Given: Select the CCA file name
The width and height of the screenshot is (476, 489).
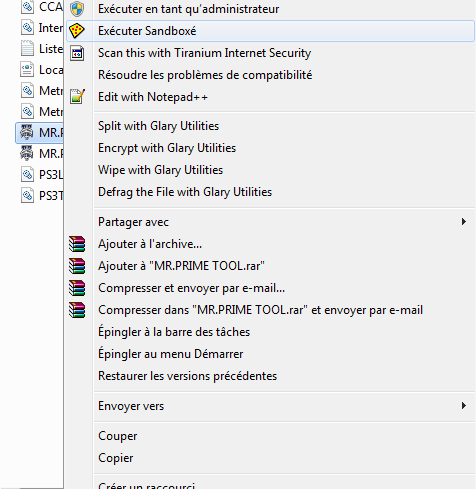Looking at the screenshot, I should coord(51,7).
